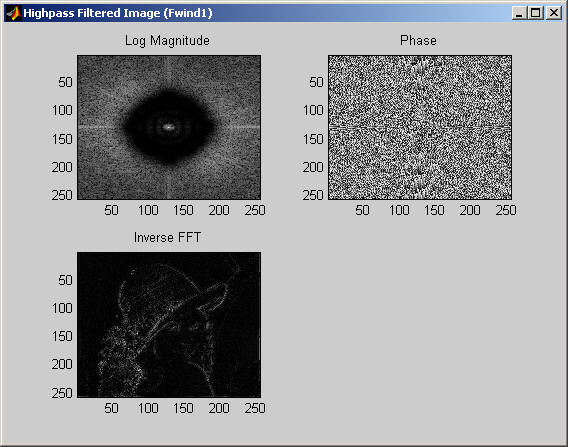
Task: Click the Phase title text
Action: pyautogui.click(x=418, y=41)
